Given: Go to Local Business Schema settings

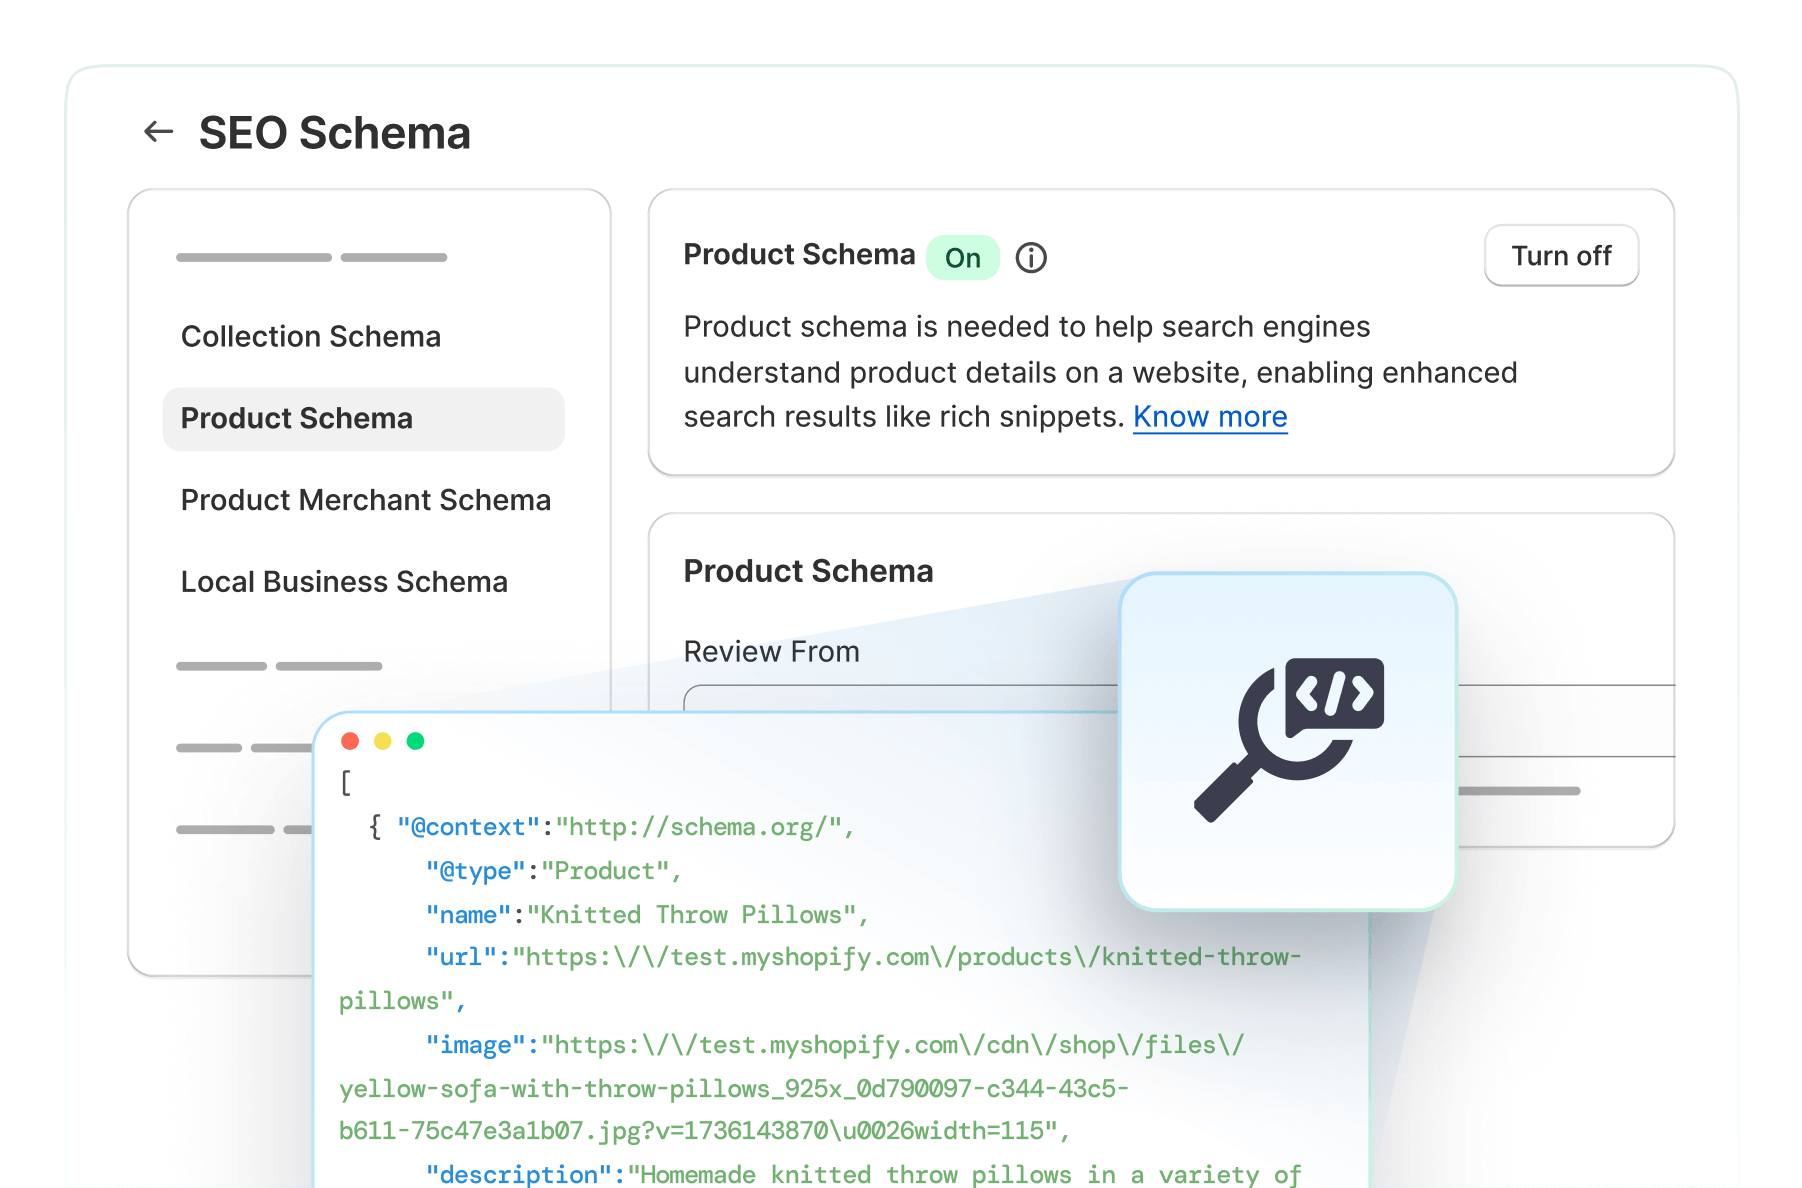Looking at the screenshot, I should click(344, 582).
